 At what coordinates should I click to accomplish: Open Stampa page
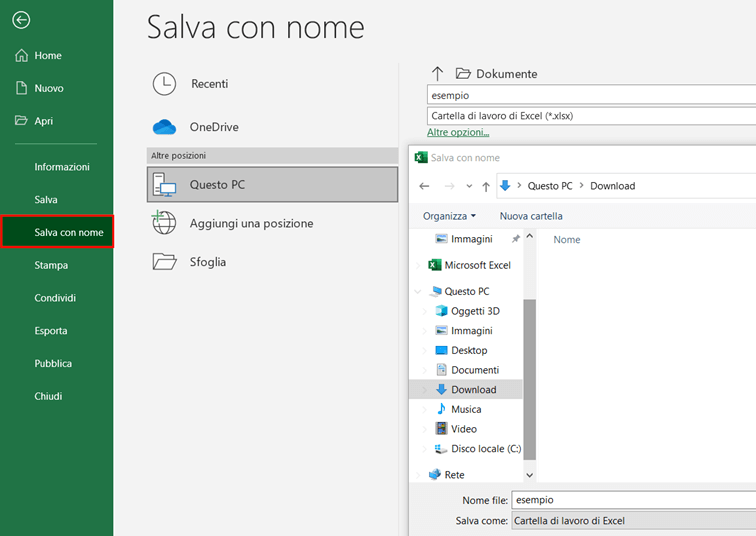(51, 265)
